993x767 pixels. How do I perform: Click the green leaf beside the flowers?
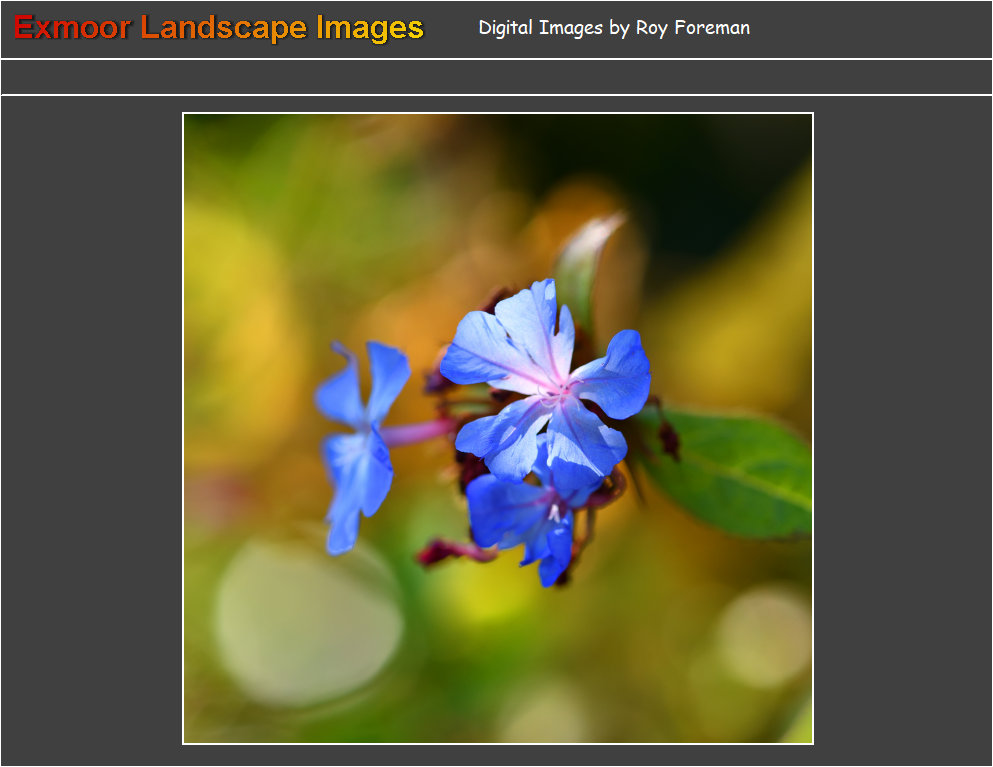pyautogui.click(x=735, y=468)
